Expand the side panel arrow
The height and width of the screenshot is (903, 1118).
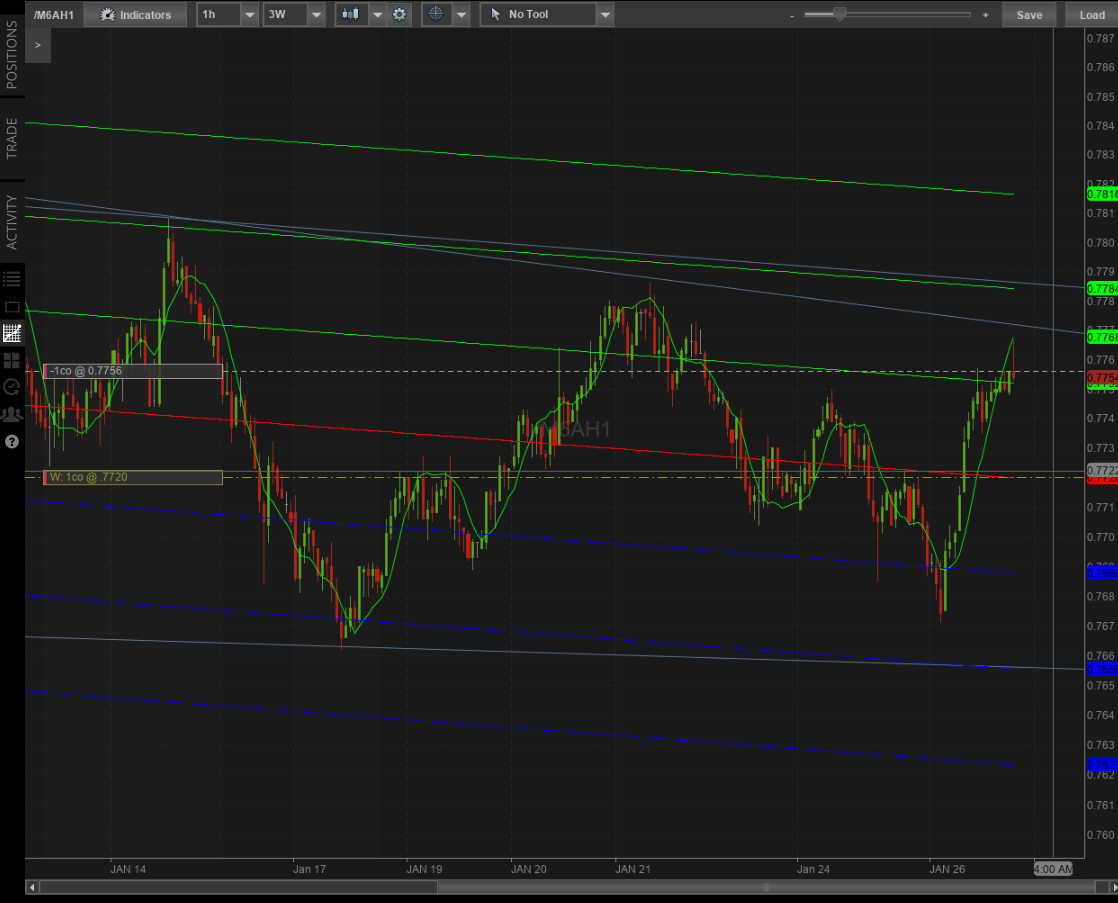point(38,45)
